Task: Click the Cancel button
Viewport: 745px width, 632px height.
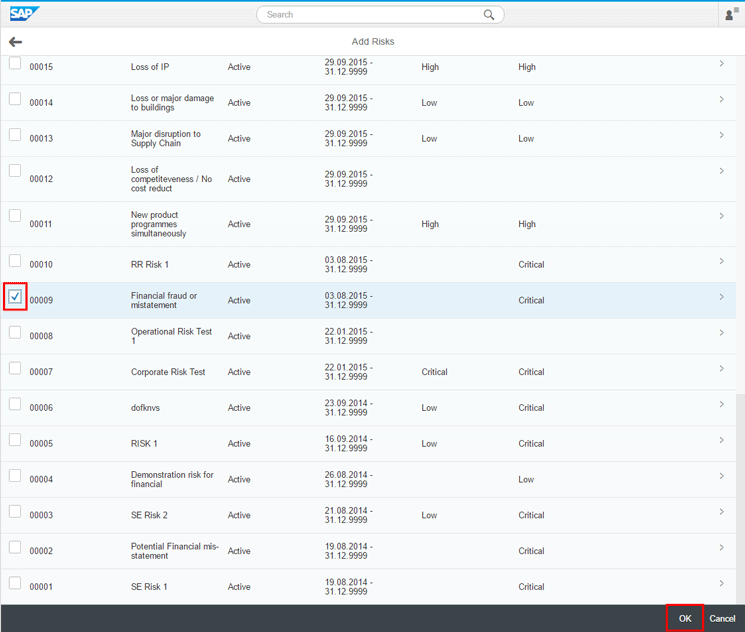Action: coord(722,619)
